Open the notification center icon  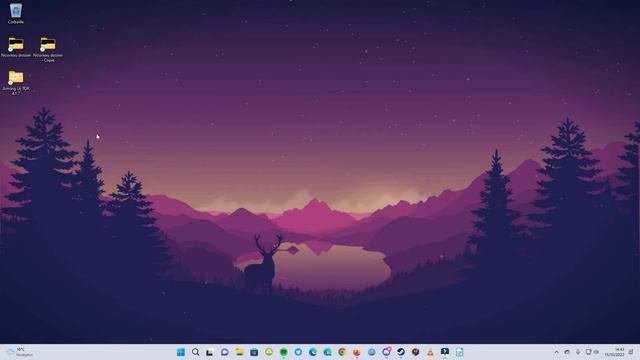coord(631,352)
